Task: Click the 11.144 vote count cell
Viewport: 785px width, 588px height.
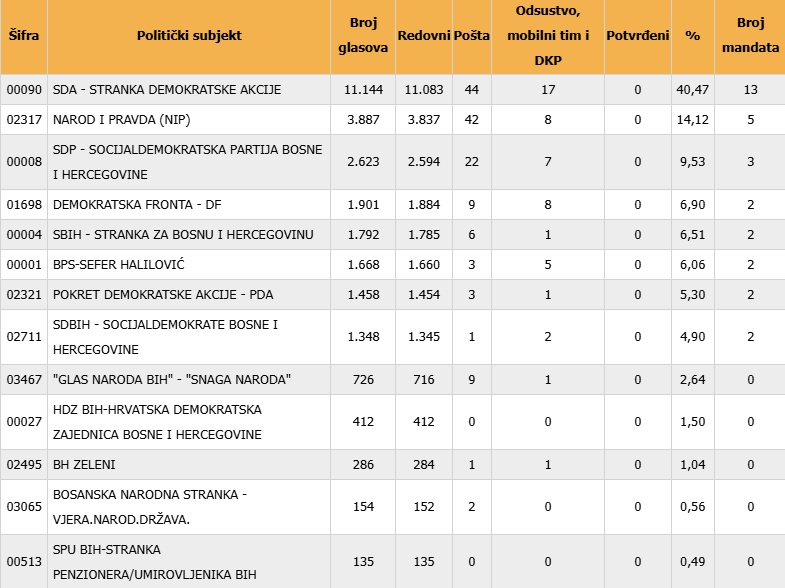Action: point(362,90)
